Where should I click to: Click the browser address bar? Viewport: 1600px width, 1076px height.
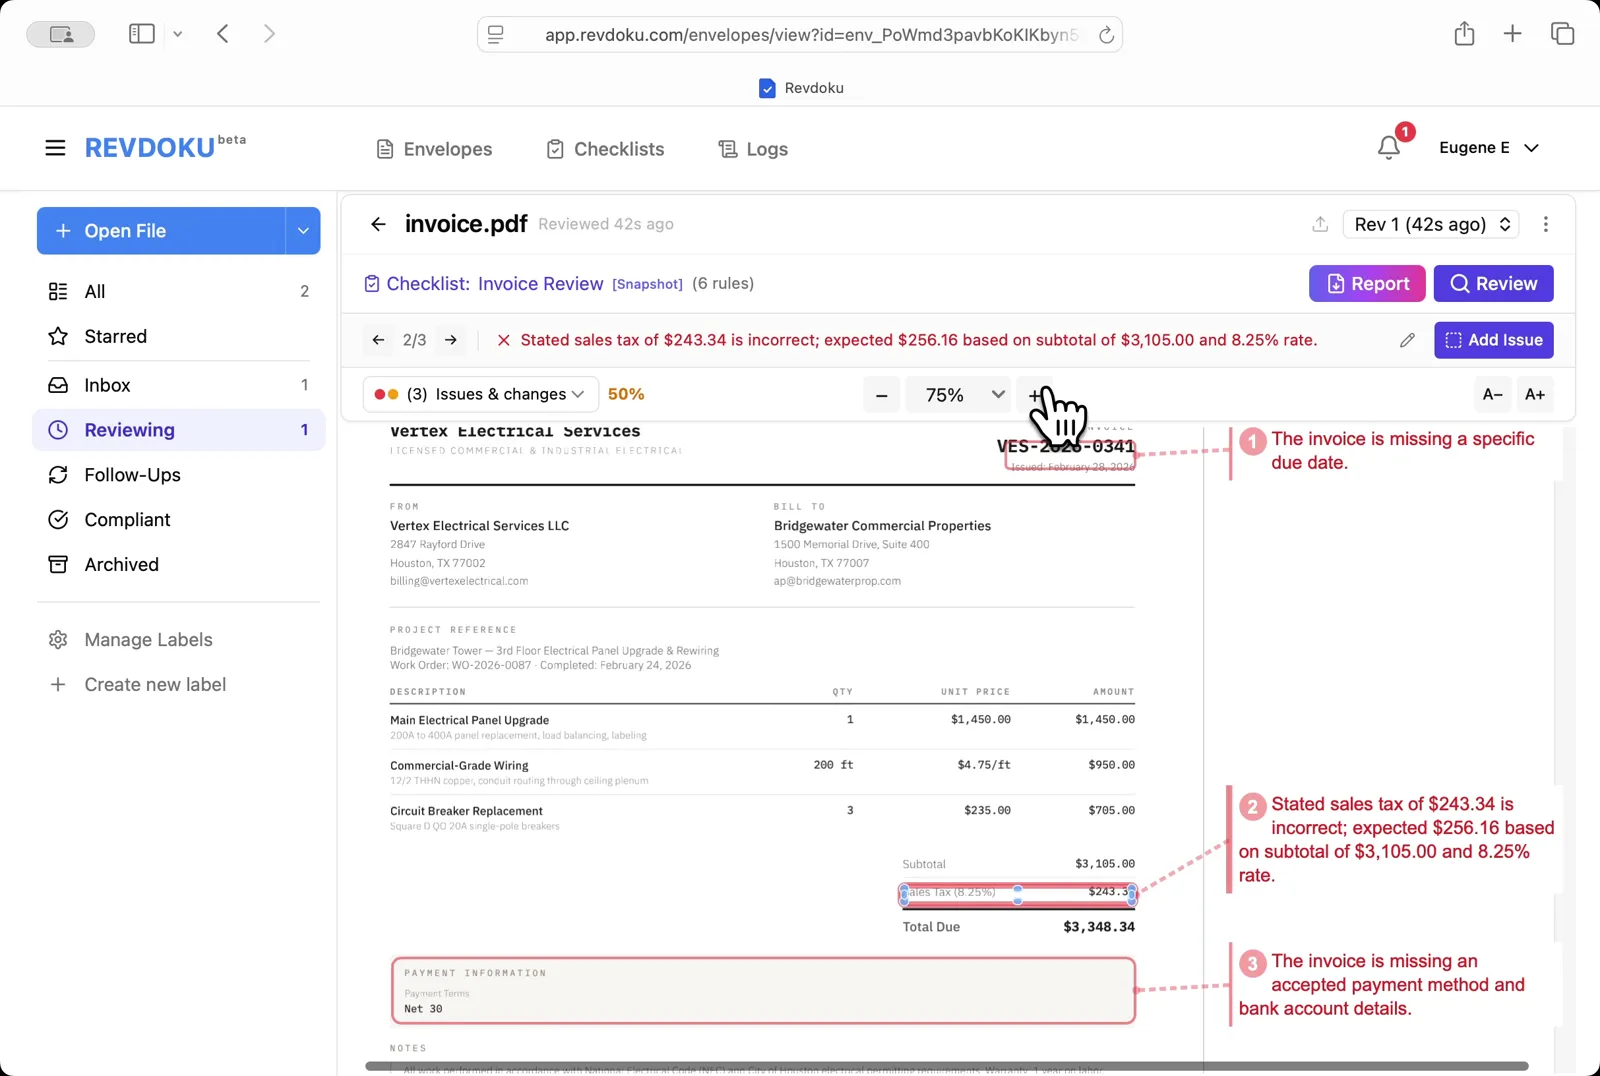point(800,33)
